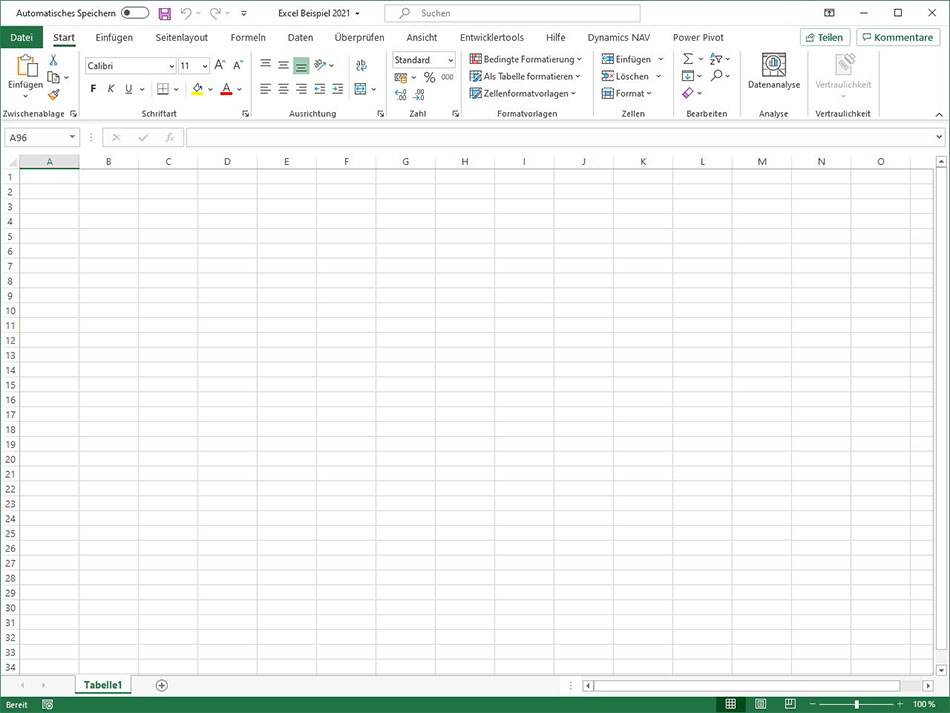
Task: Click the Clear eraser icon in Bearbeiten
Action: [x=688, y=93]
